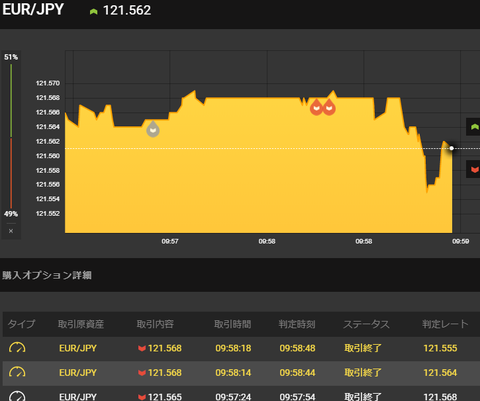This screenshot has height=401, width=480.
Task: Click the green up arrow High button
Action: pos(473,127)
